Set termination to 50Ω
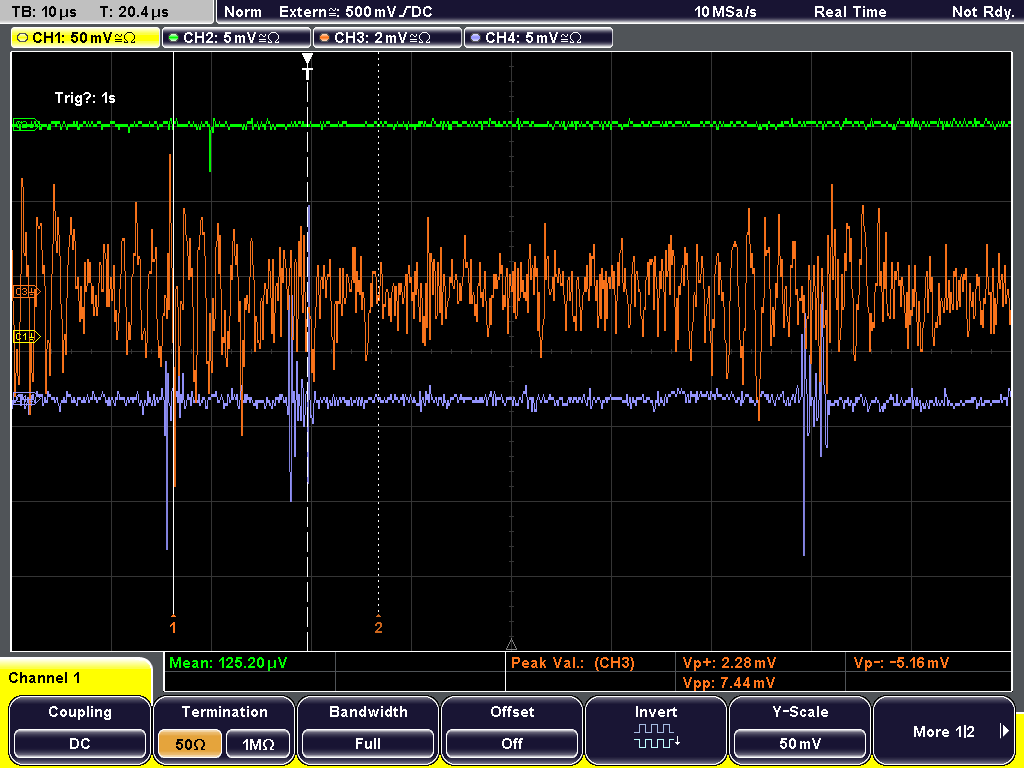 [190, 744]
